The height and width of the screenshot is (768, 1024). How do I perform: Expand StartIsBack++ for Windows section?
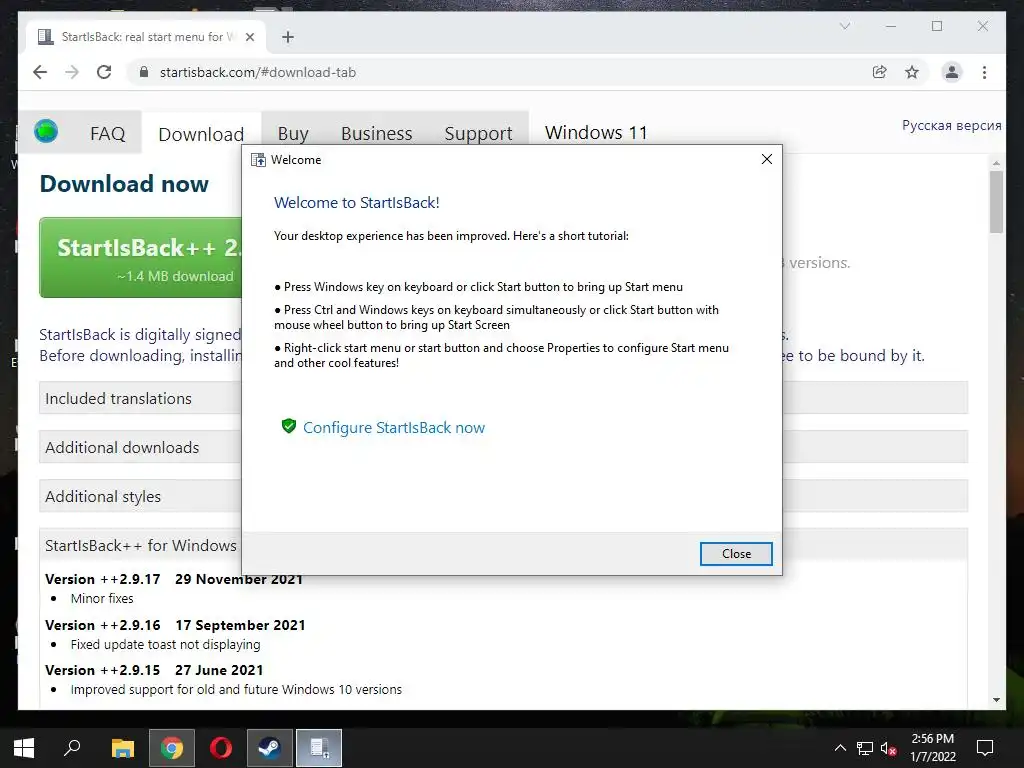tap(140, 545)
